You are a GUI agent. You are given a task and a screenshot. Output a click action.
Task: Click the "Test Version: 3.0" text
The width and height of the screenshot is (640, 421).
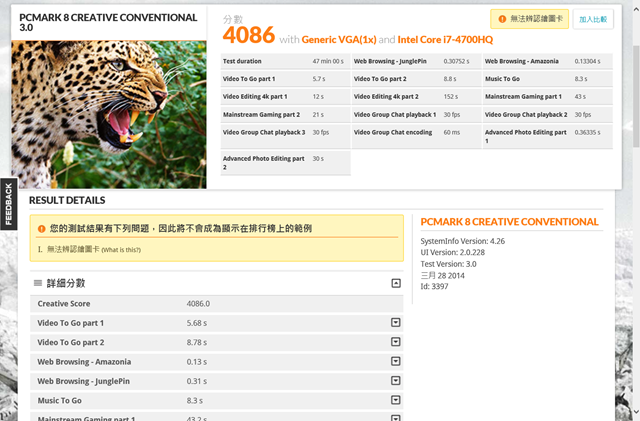click(x=448, y=264)
